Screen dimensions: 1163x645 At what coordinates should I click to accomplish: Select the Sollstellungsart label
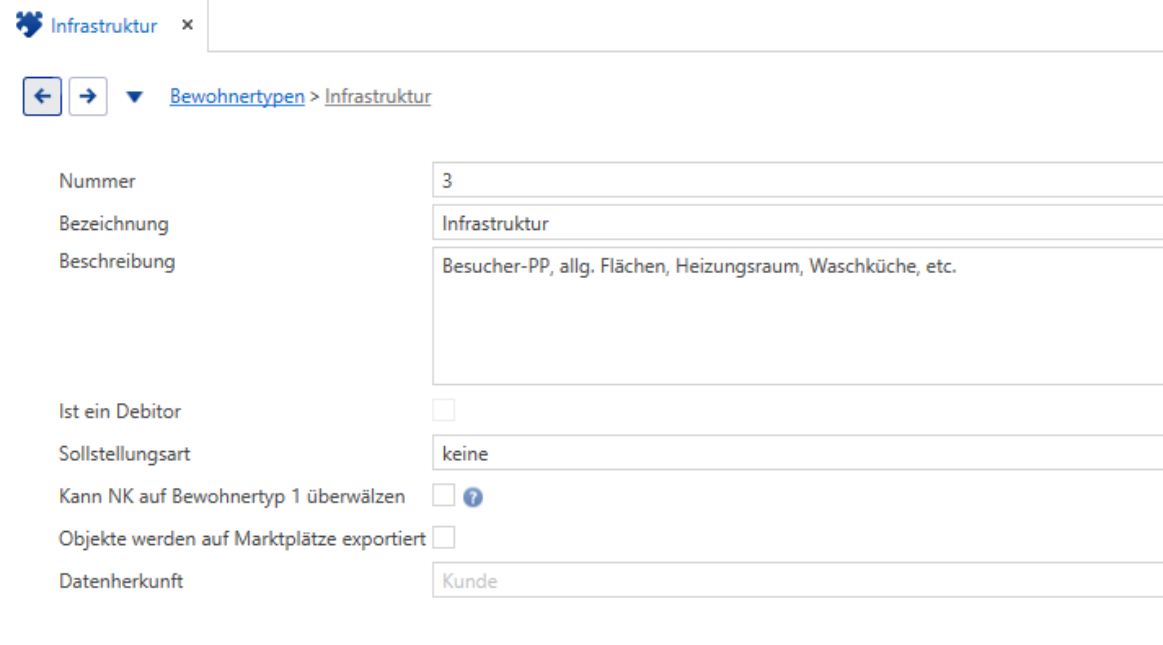pyautogui.click(x=125, y=454)
